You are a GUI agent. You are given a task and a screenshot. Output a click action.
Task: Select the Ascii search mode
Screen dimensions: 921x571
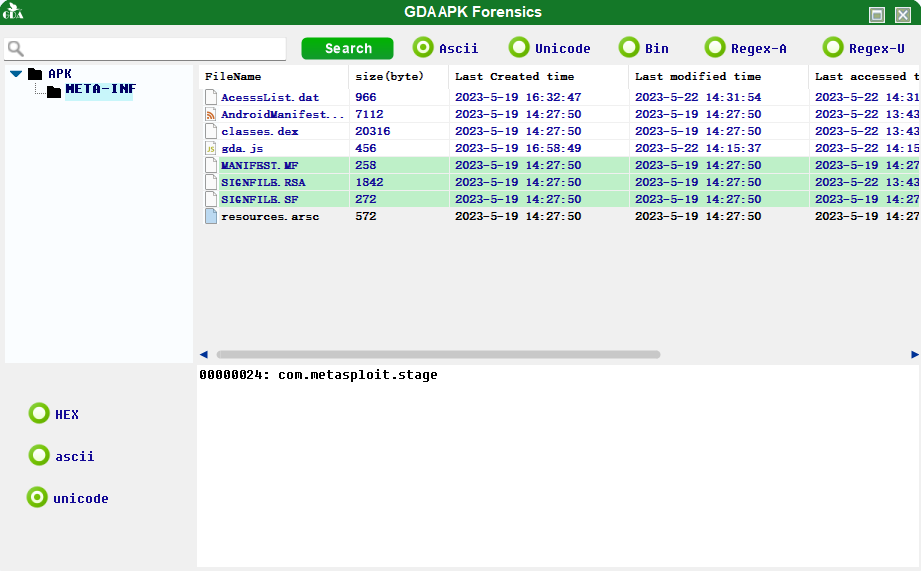[x=423, y=48]
